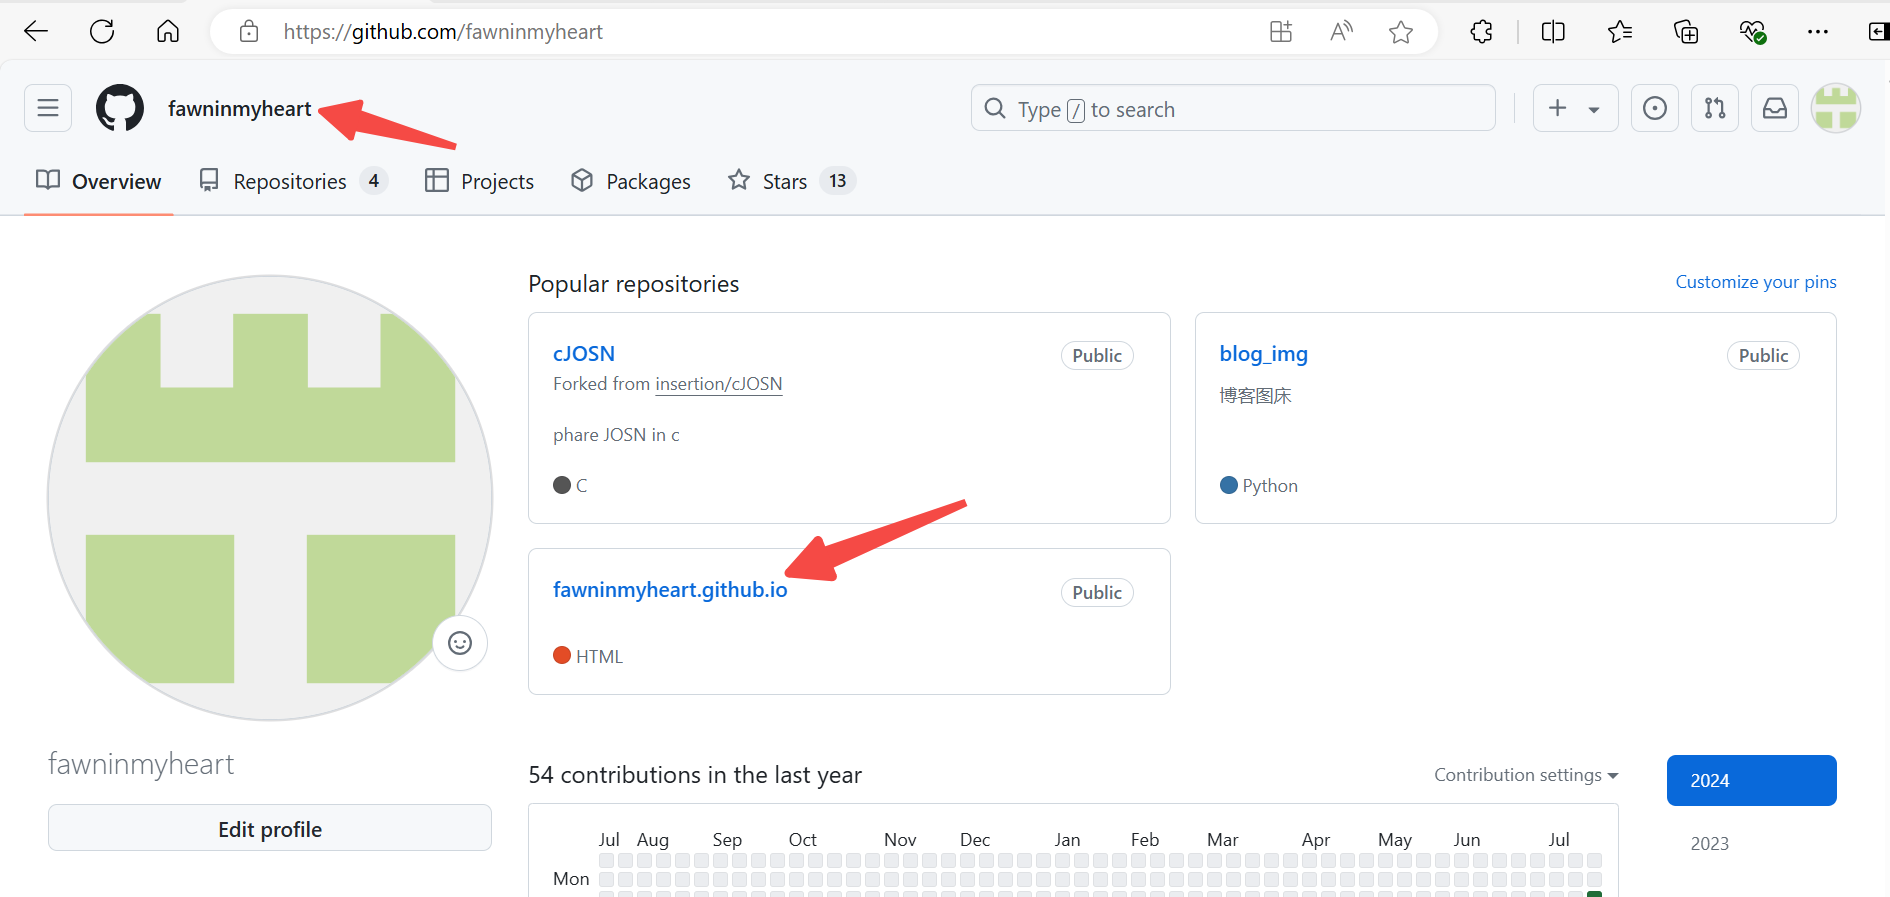
Task: Toggle split screen view icon
Action: 1553,32
